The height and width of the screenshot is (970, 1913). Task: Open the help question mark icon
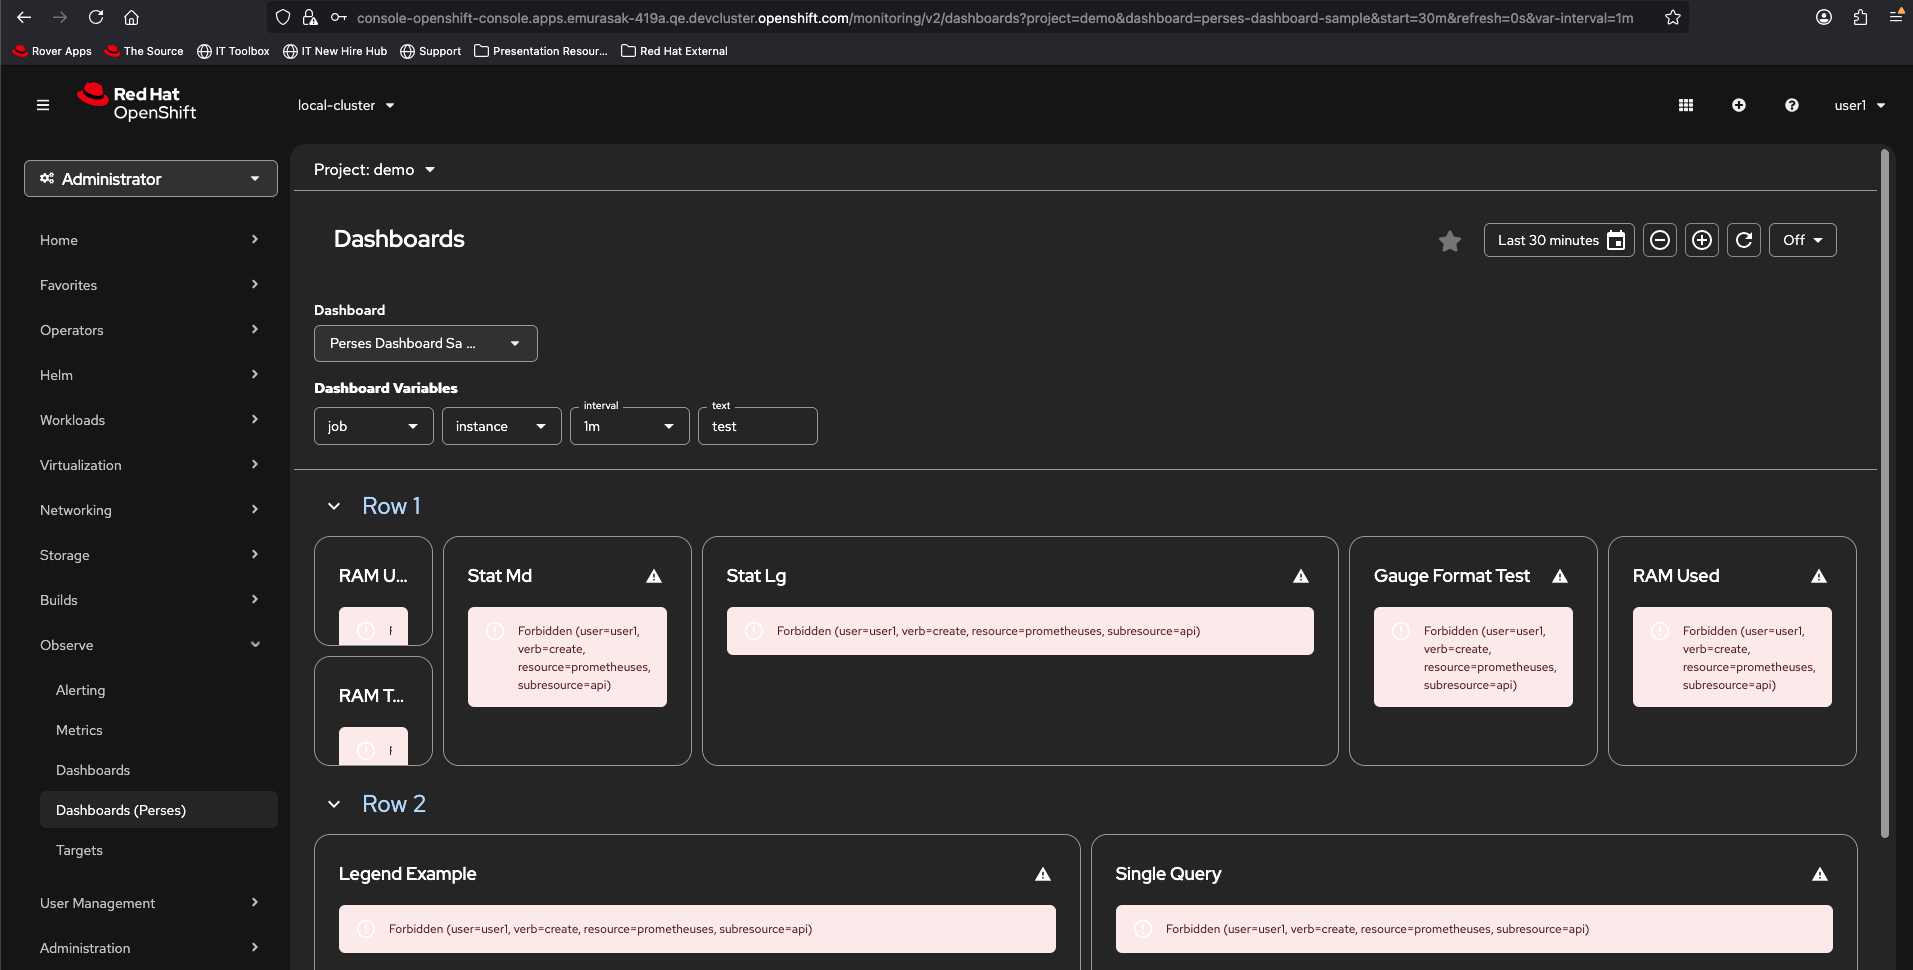(1792, 105)
